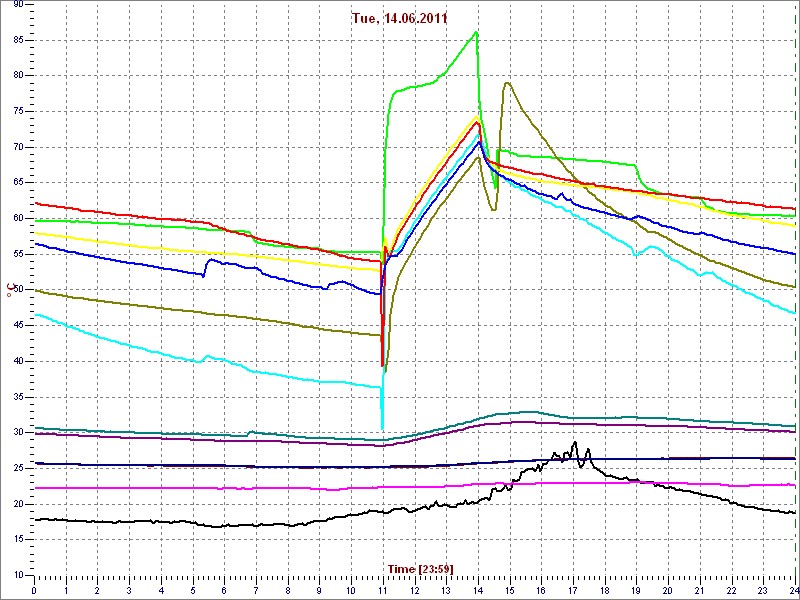Image resolution: width=800 pixels, height=600 pixels.
Task: Click the '30' value on temperature axis
Action: point(18,433)
